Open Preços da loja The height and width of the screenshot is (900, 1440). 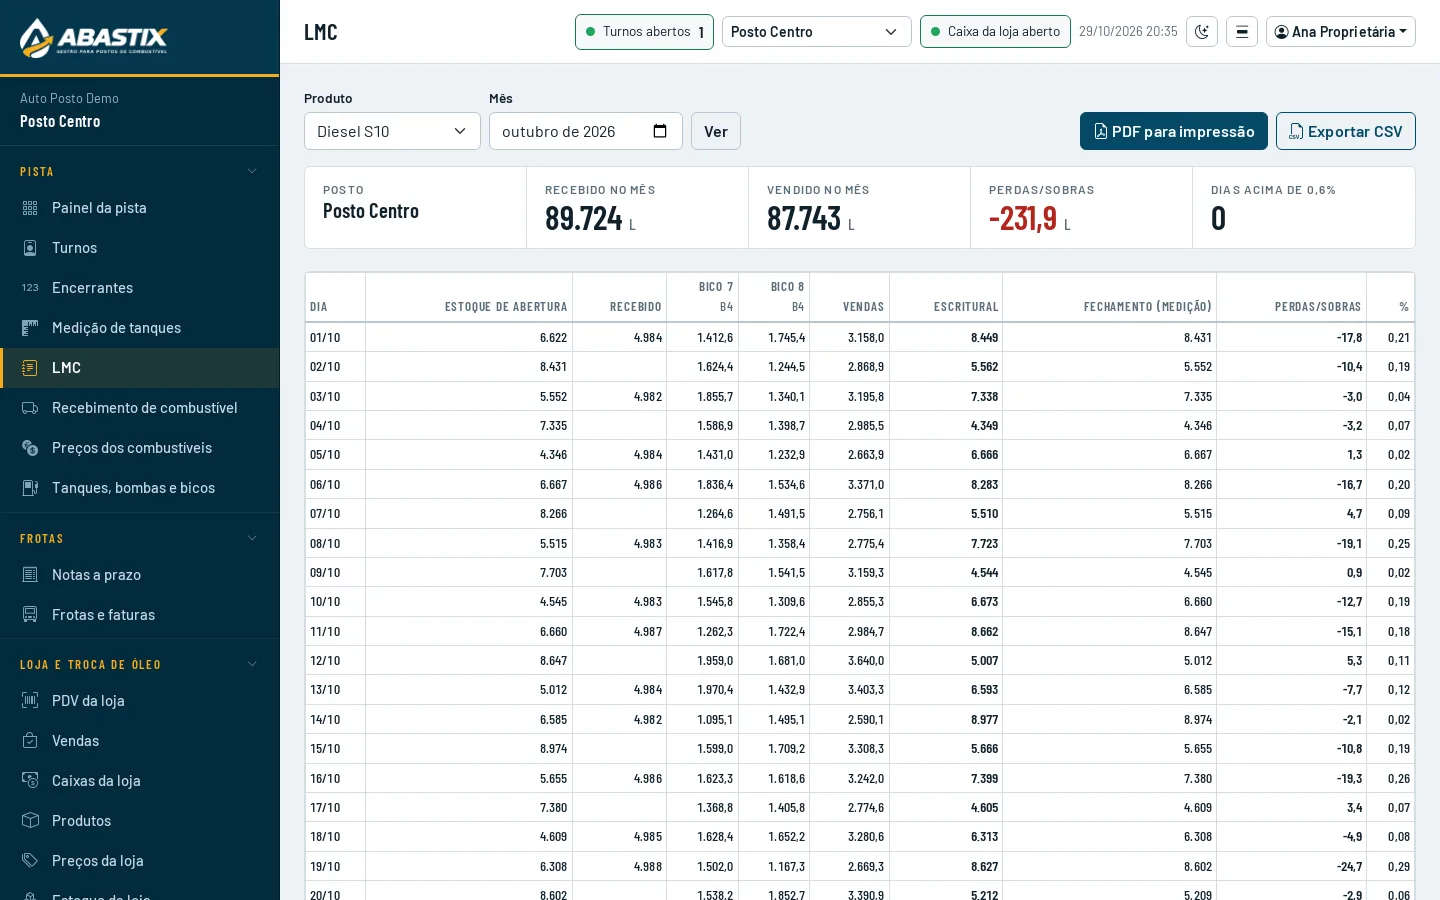click(x=140, y=861)
